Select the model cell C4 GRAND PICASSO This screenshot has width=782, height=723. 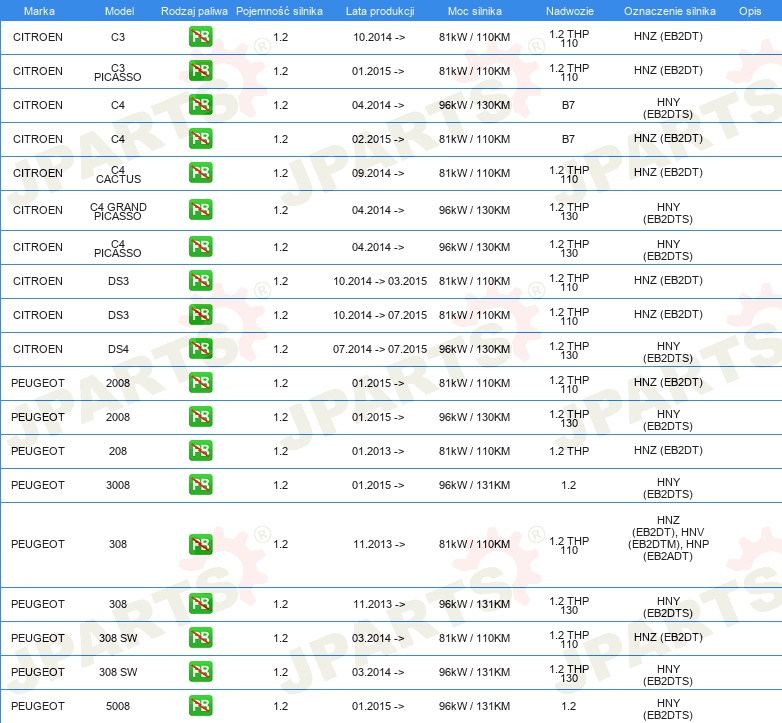click(118, 211)
